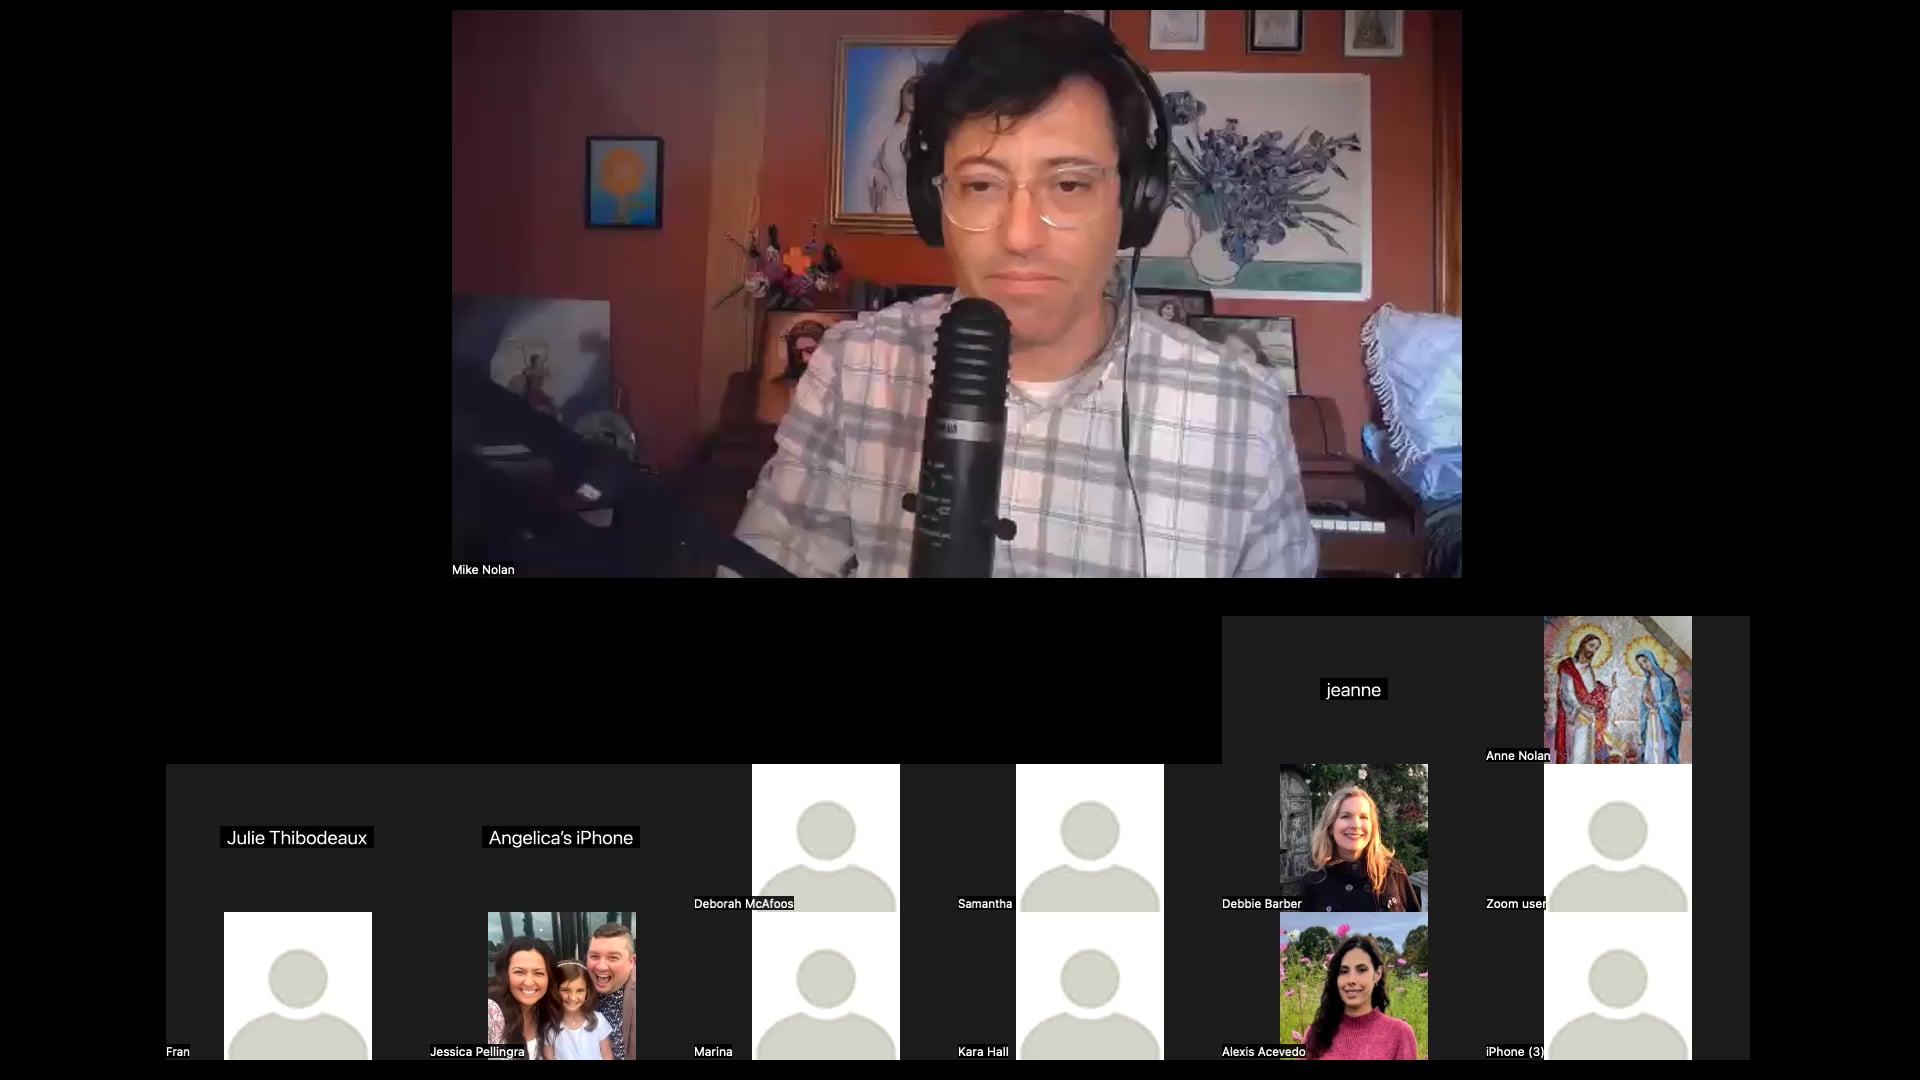The height and width of the screenshot is (1080, 1920).
Task: Click Anne Nolan's mosaic profile picture
Action: (1617, 690)
